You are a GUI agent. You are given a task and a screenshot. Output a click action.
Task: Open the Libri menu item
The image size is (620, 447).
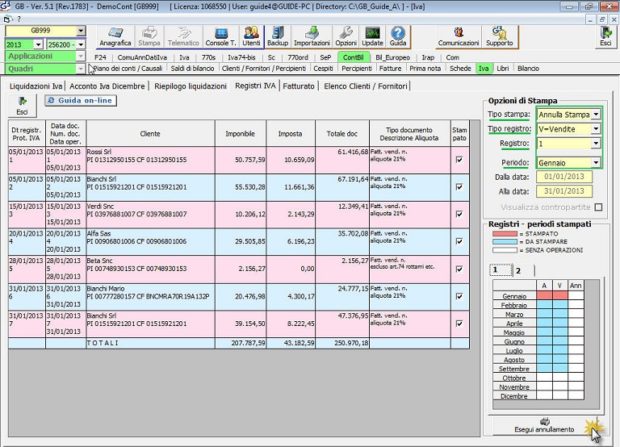pyautogui.click(x=503, y=68)
